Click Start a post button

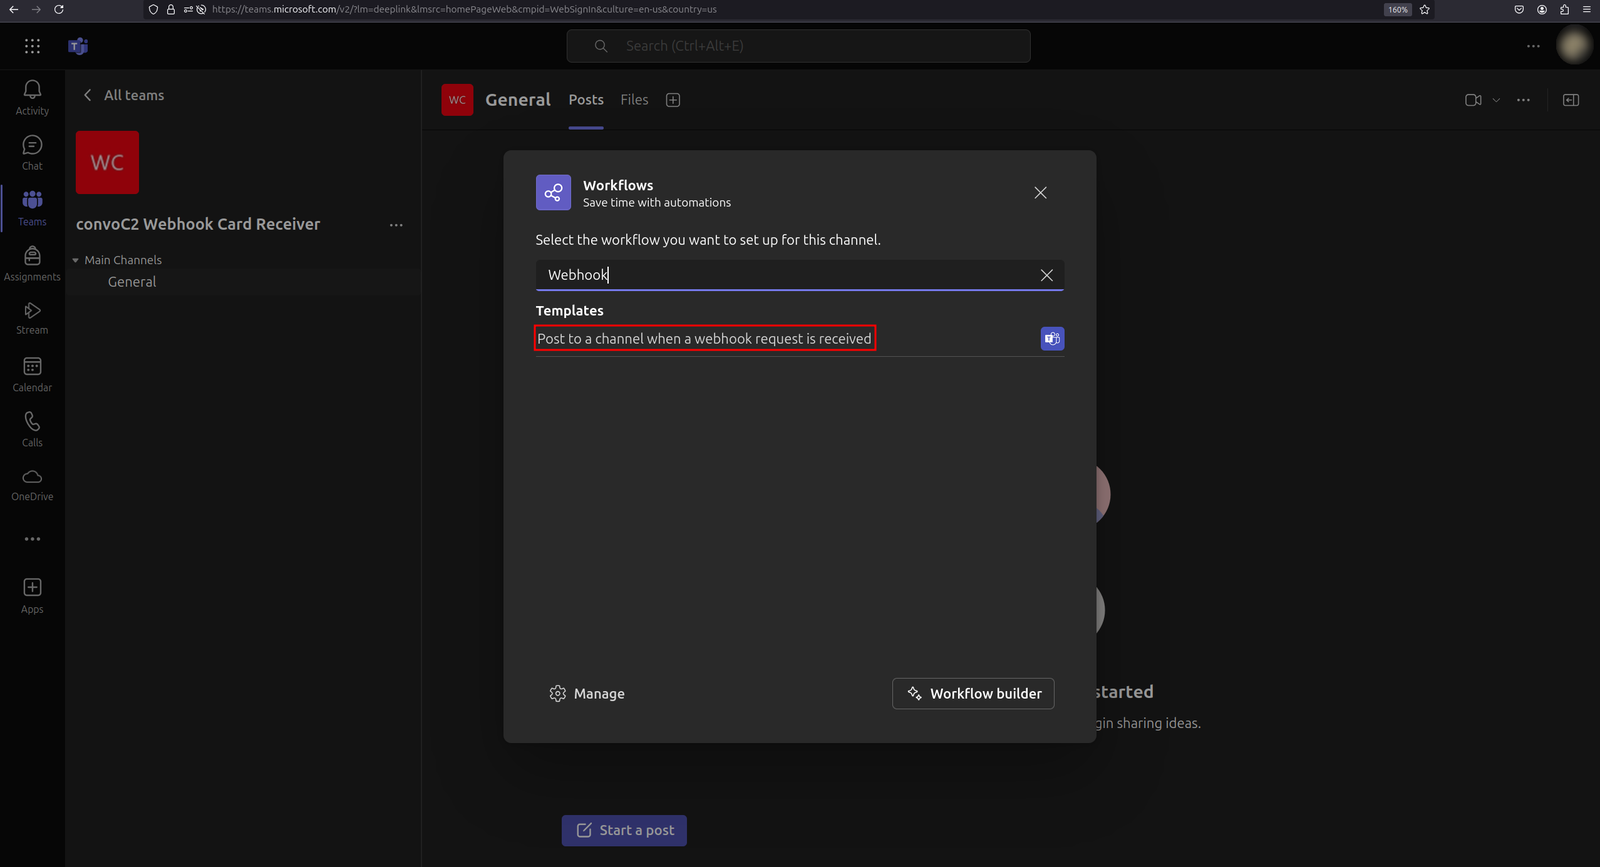pyautogui.click(x=624, y=830)
